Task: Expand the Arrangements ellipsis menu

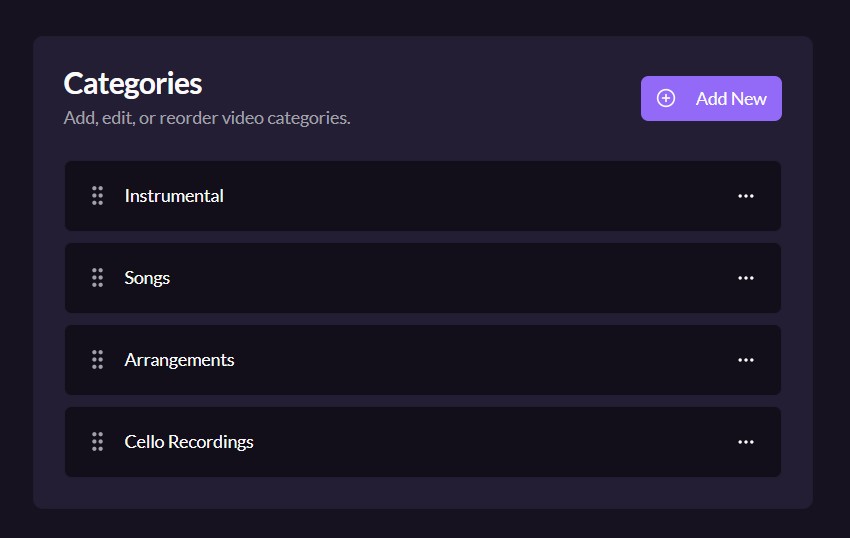Action: point(745,360)
